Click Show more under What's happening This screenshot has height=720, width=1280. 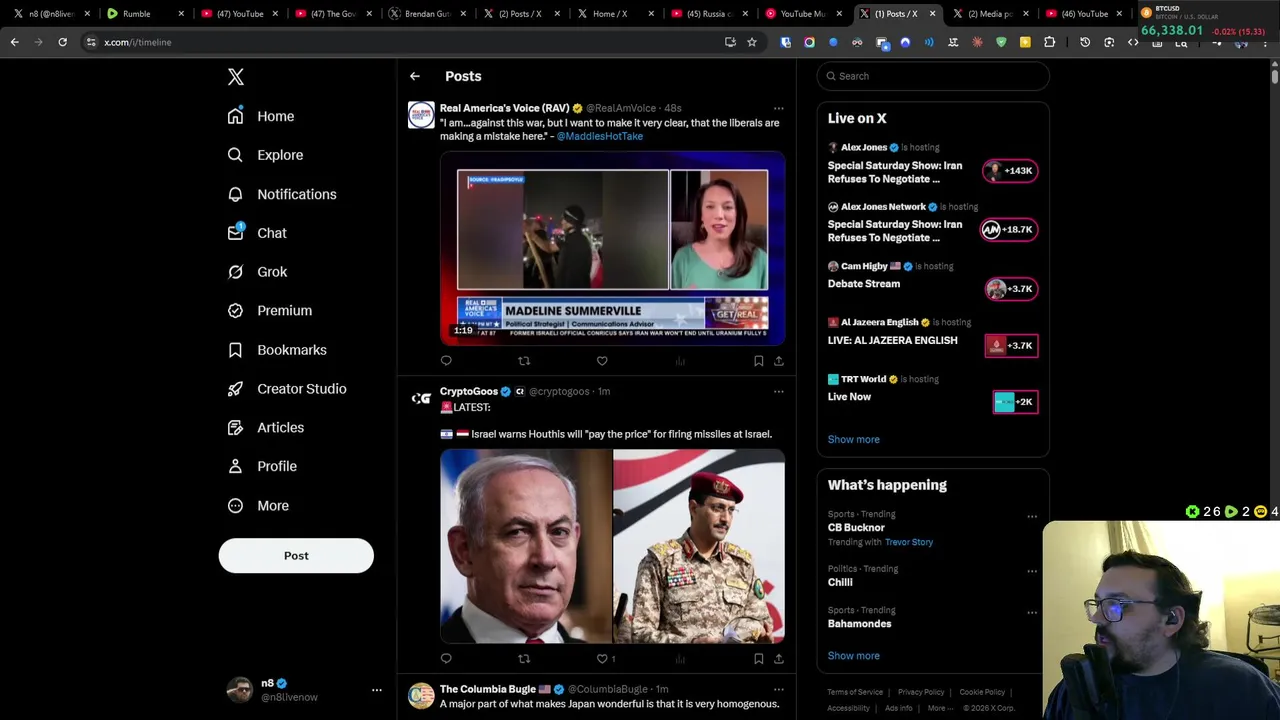tap(853, 656)
